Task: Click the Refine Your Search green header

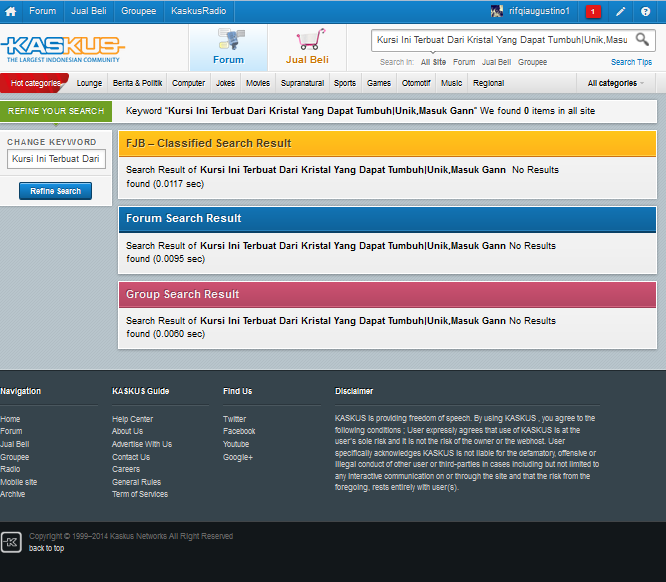Action: coord(56,111)
